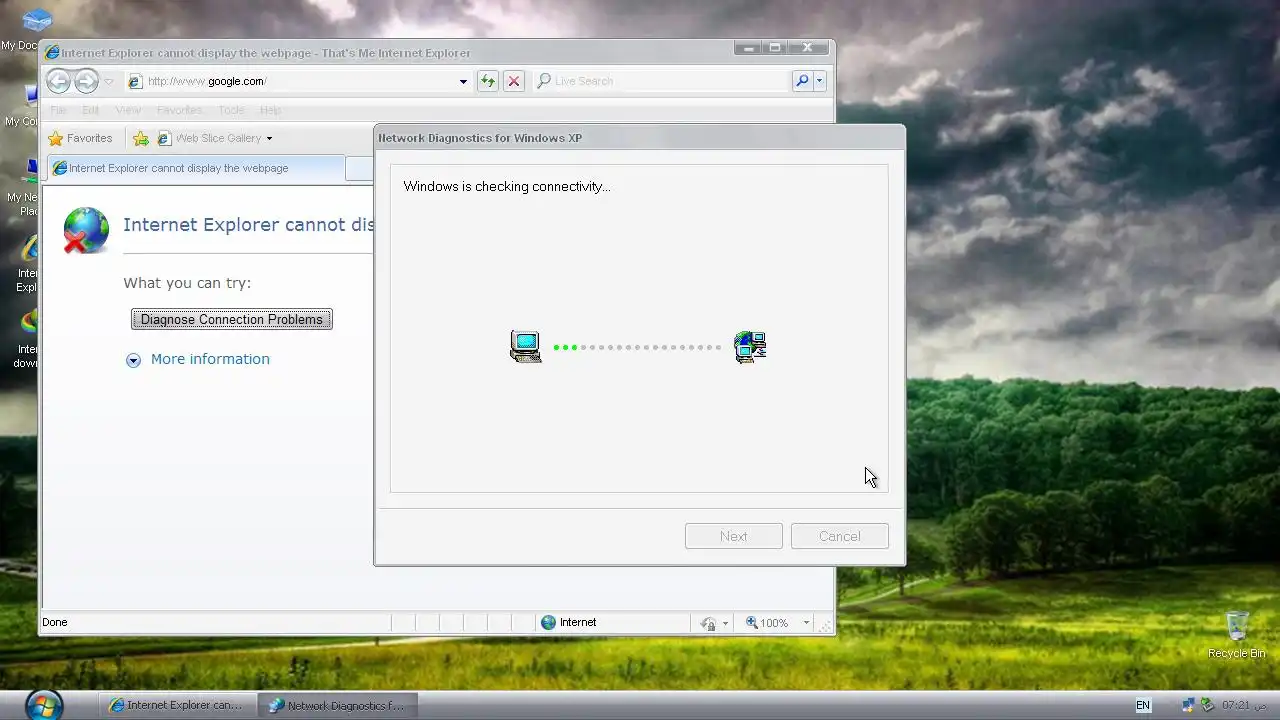
Task: Open the Tools menu in Internet Explorer
Action: (x=231, y=110)
